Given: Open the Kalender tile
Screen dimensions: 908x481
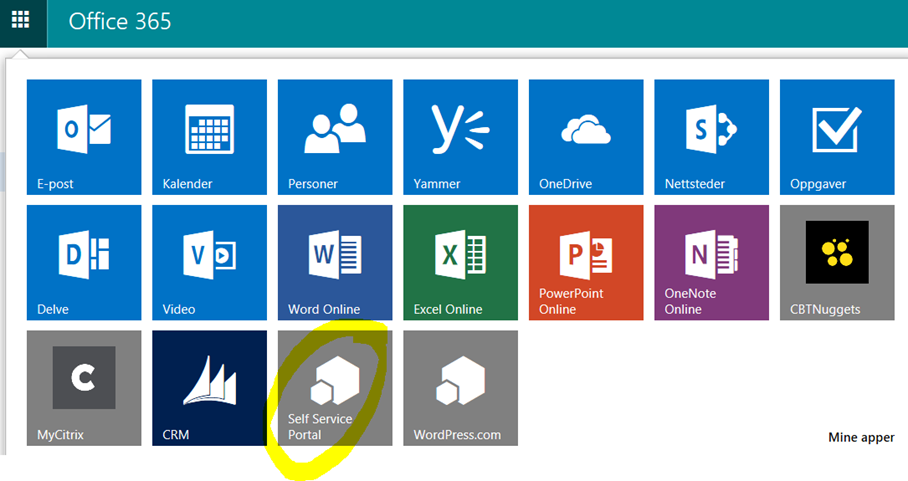Looking at the screenshot, I should click(x=210, y=137).
